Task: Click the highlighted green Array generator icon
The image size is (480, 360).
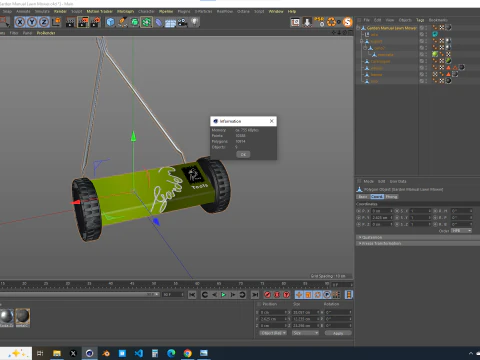Action: [146, 22]
